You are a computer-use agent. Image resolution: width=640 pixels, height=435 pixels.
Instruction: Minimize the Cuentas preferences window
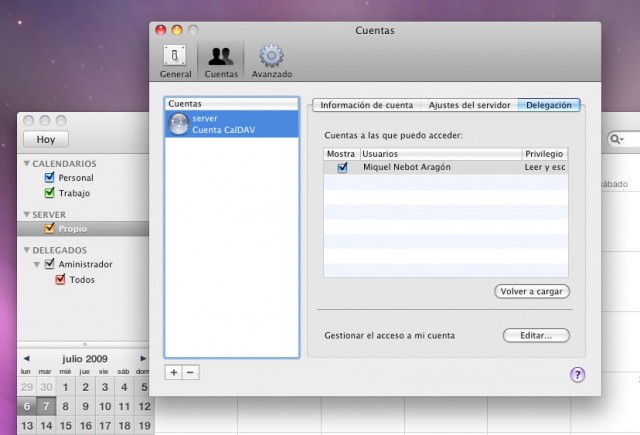click(177, 30)
